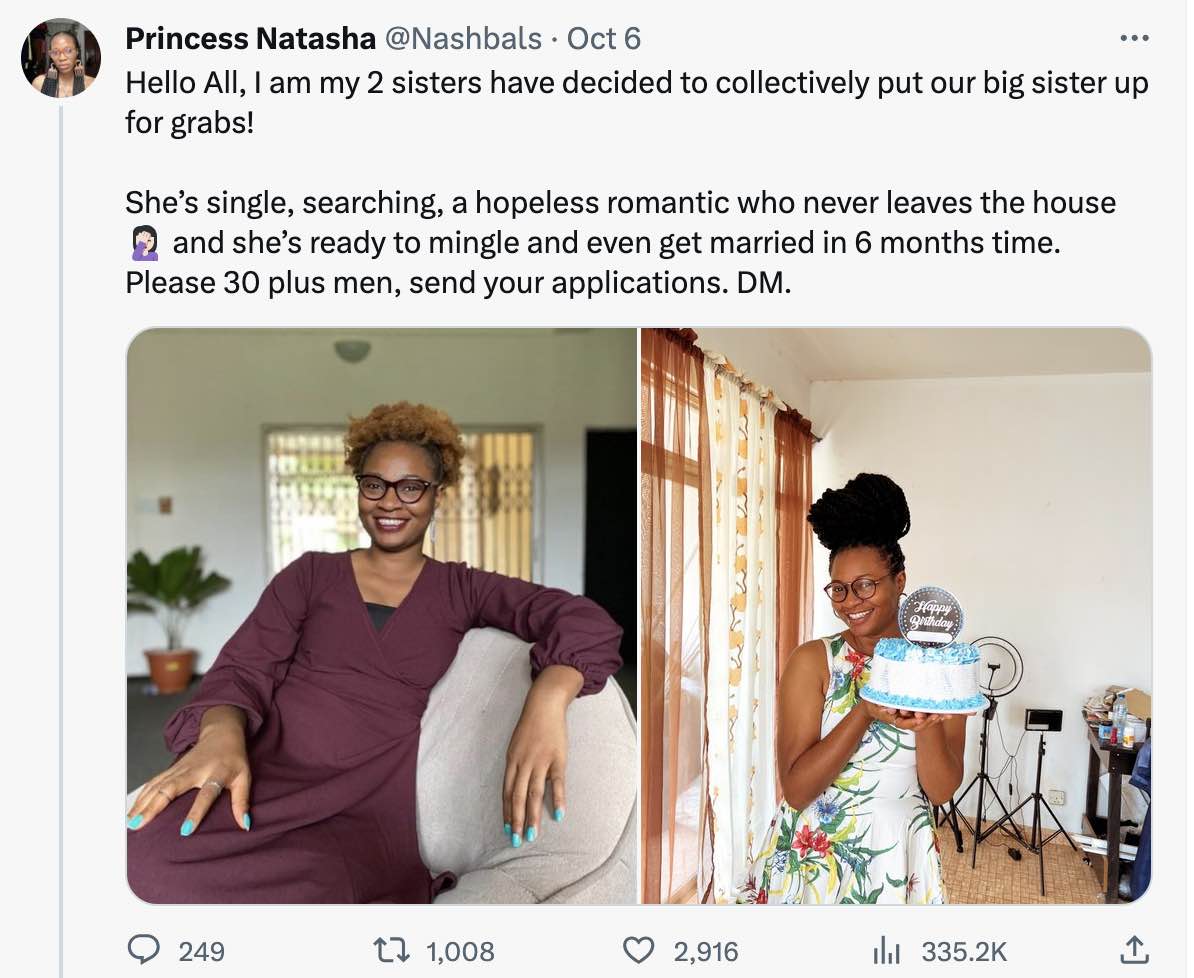Viewport: 1194px width, 978px height.
Task: Open the view analytics bar chart icon
Action: (x=886, y=950)
